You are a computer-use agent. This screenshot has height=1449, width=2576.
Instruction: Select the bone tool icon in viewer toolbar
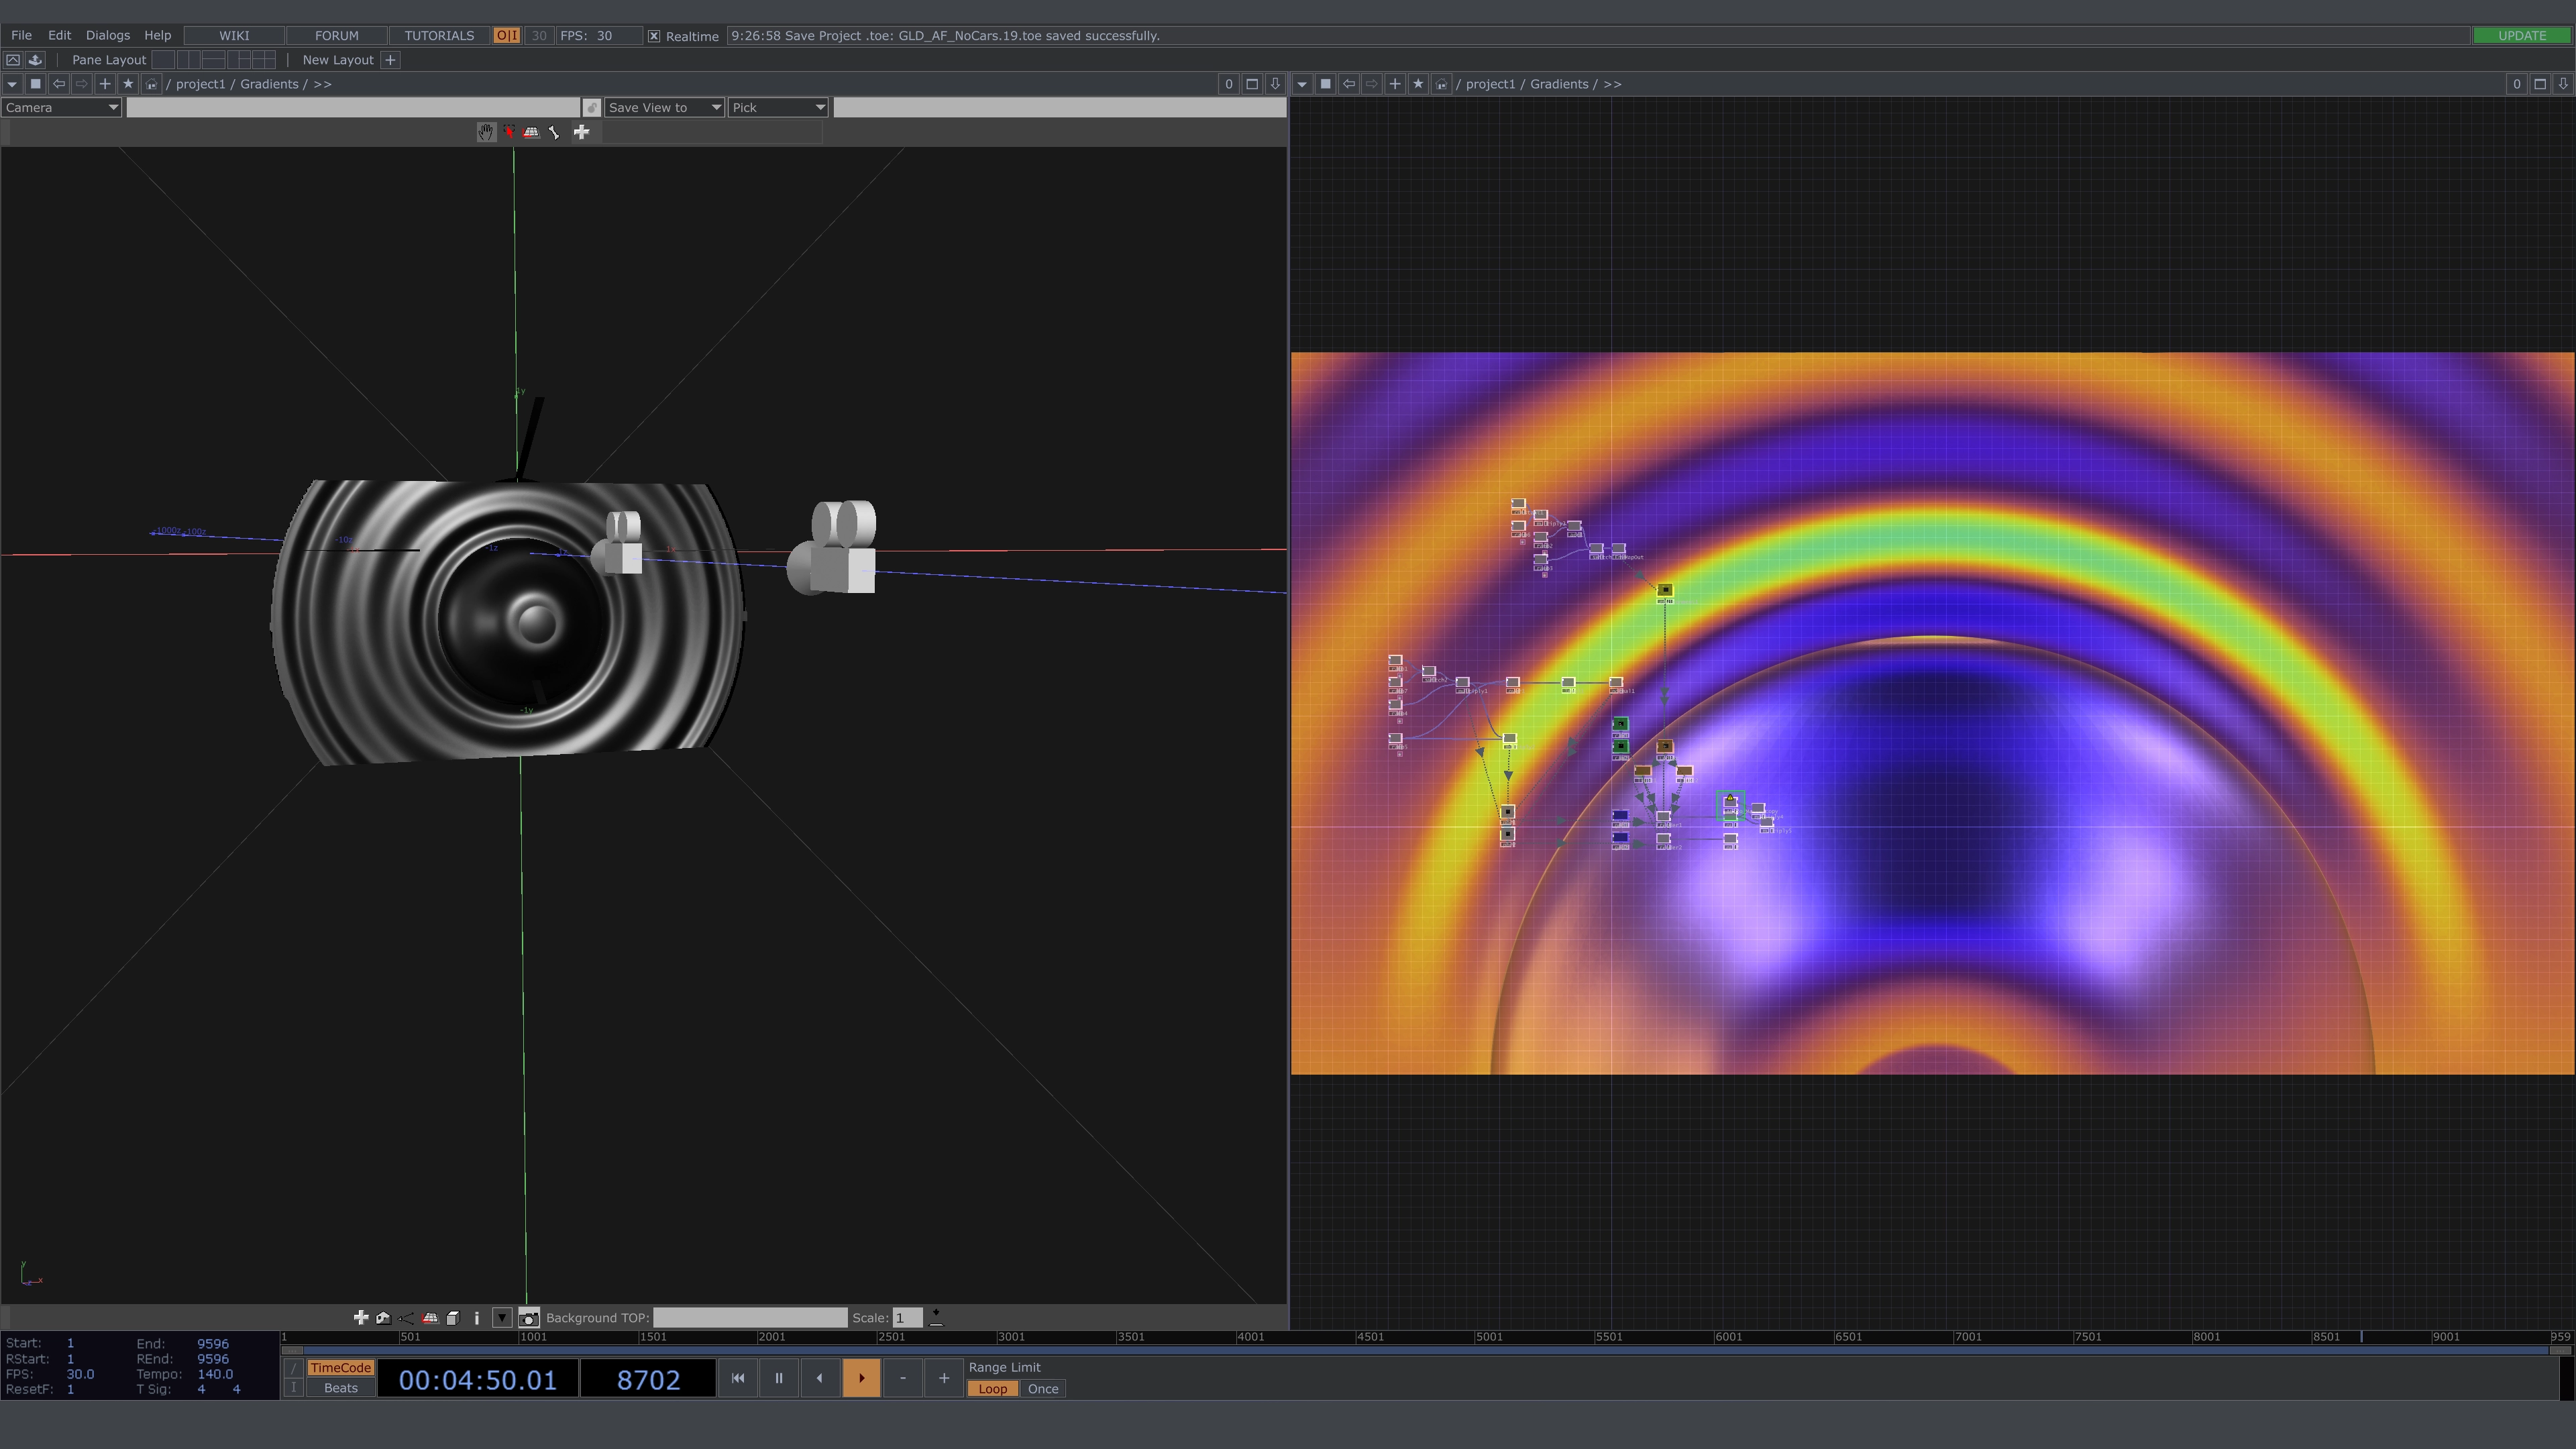pos(555,132)
